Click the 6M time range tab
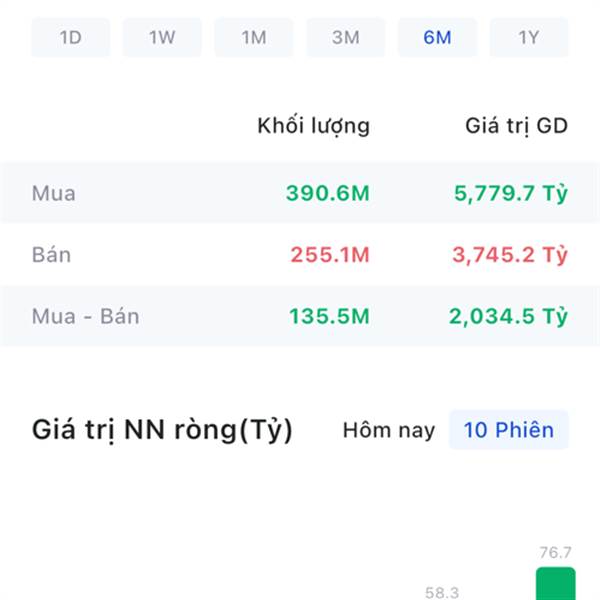The image size is (600, 600). (437, 38)
